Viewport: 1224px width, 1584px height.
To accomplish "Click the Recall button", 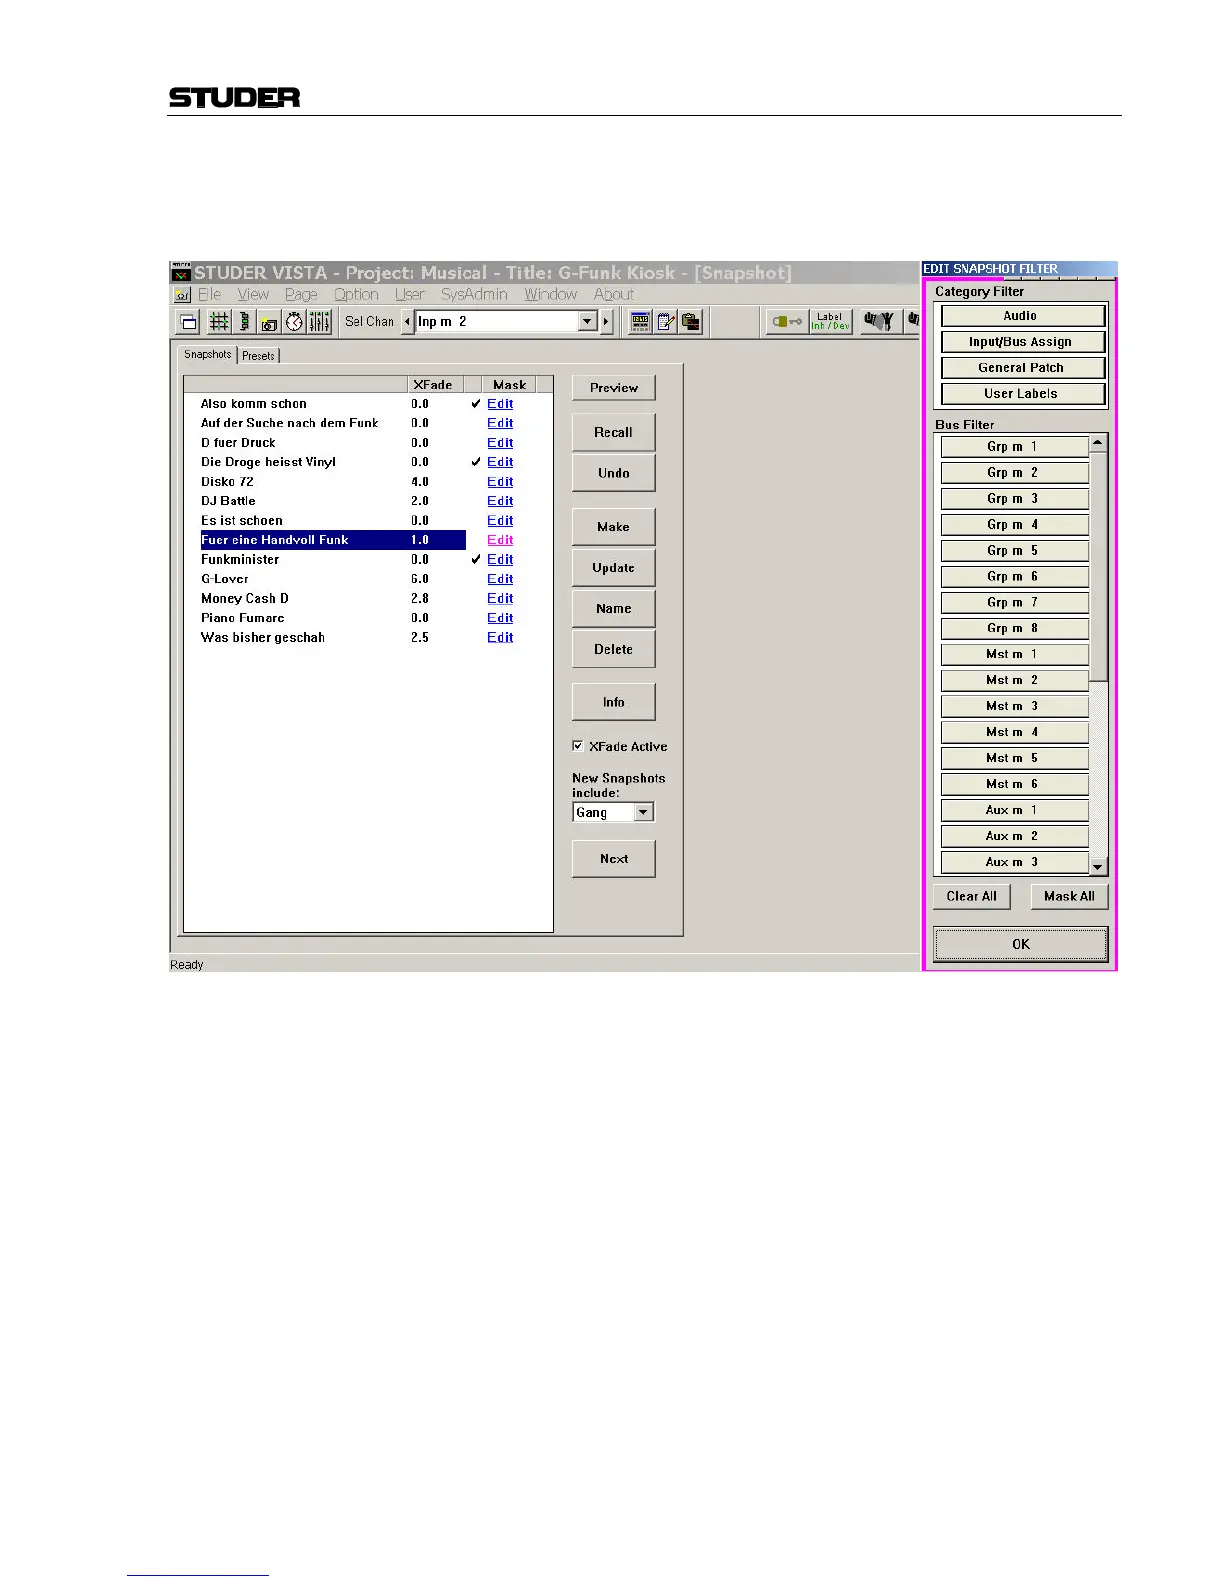I will tap(614, 433).
